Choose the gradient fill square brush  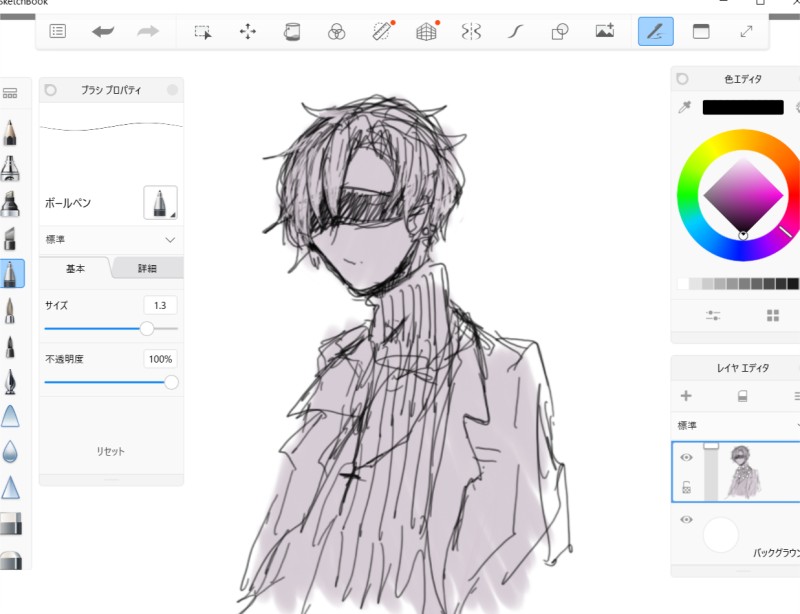(11, 523)
